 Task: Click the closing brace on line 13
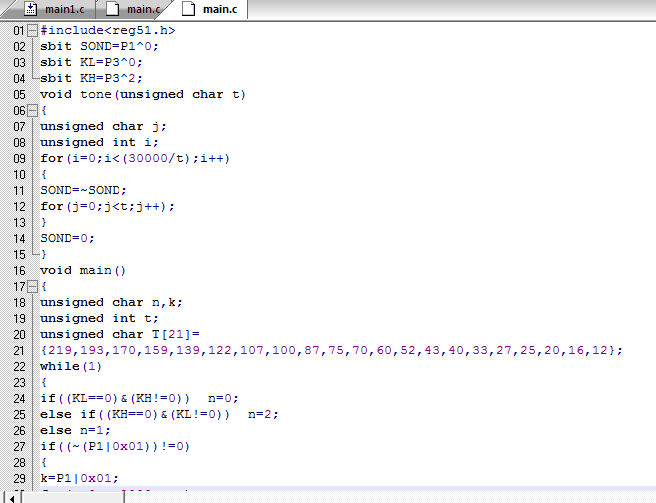[44, 223]
